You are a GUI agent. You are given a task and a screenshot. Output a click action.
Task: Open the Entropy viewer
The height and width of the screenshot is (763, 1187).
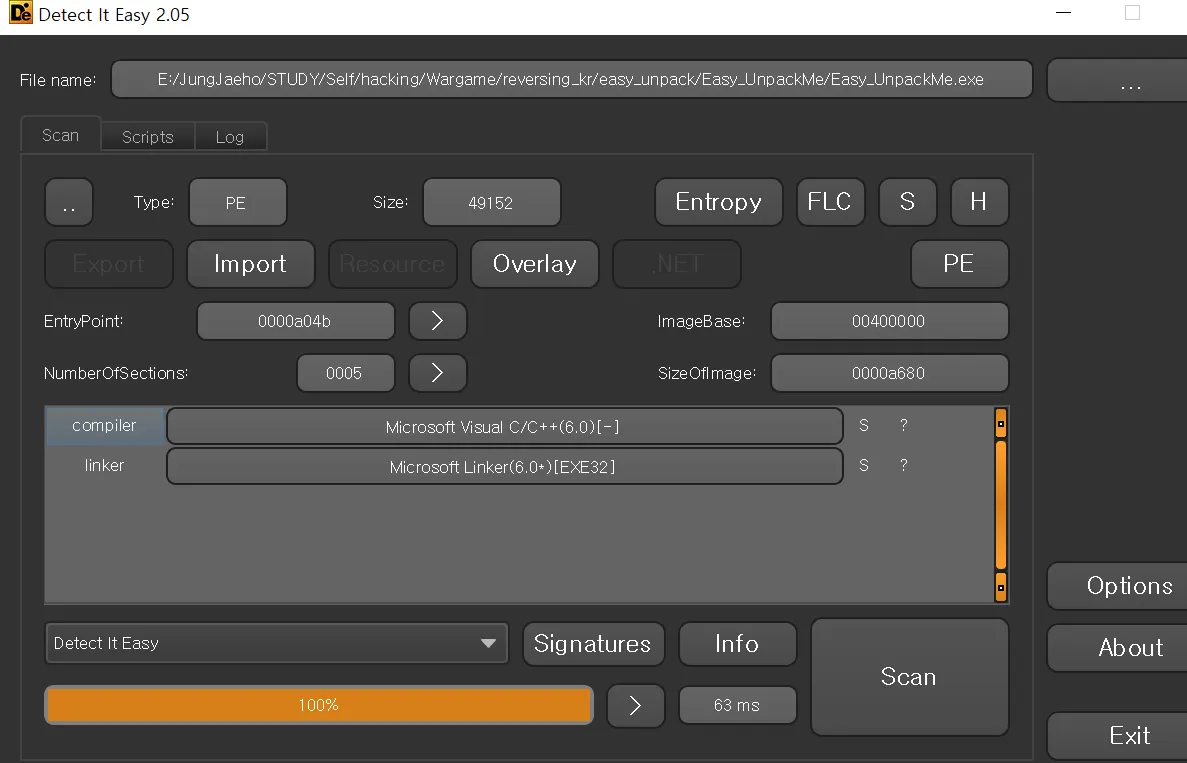tap(718, 202)
